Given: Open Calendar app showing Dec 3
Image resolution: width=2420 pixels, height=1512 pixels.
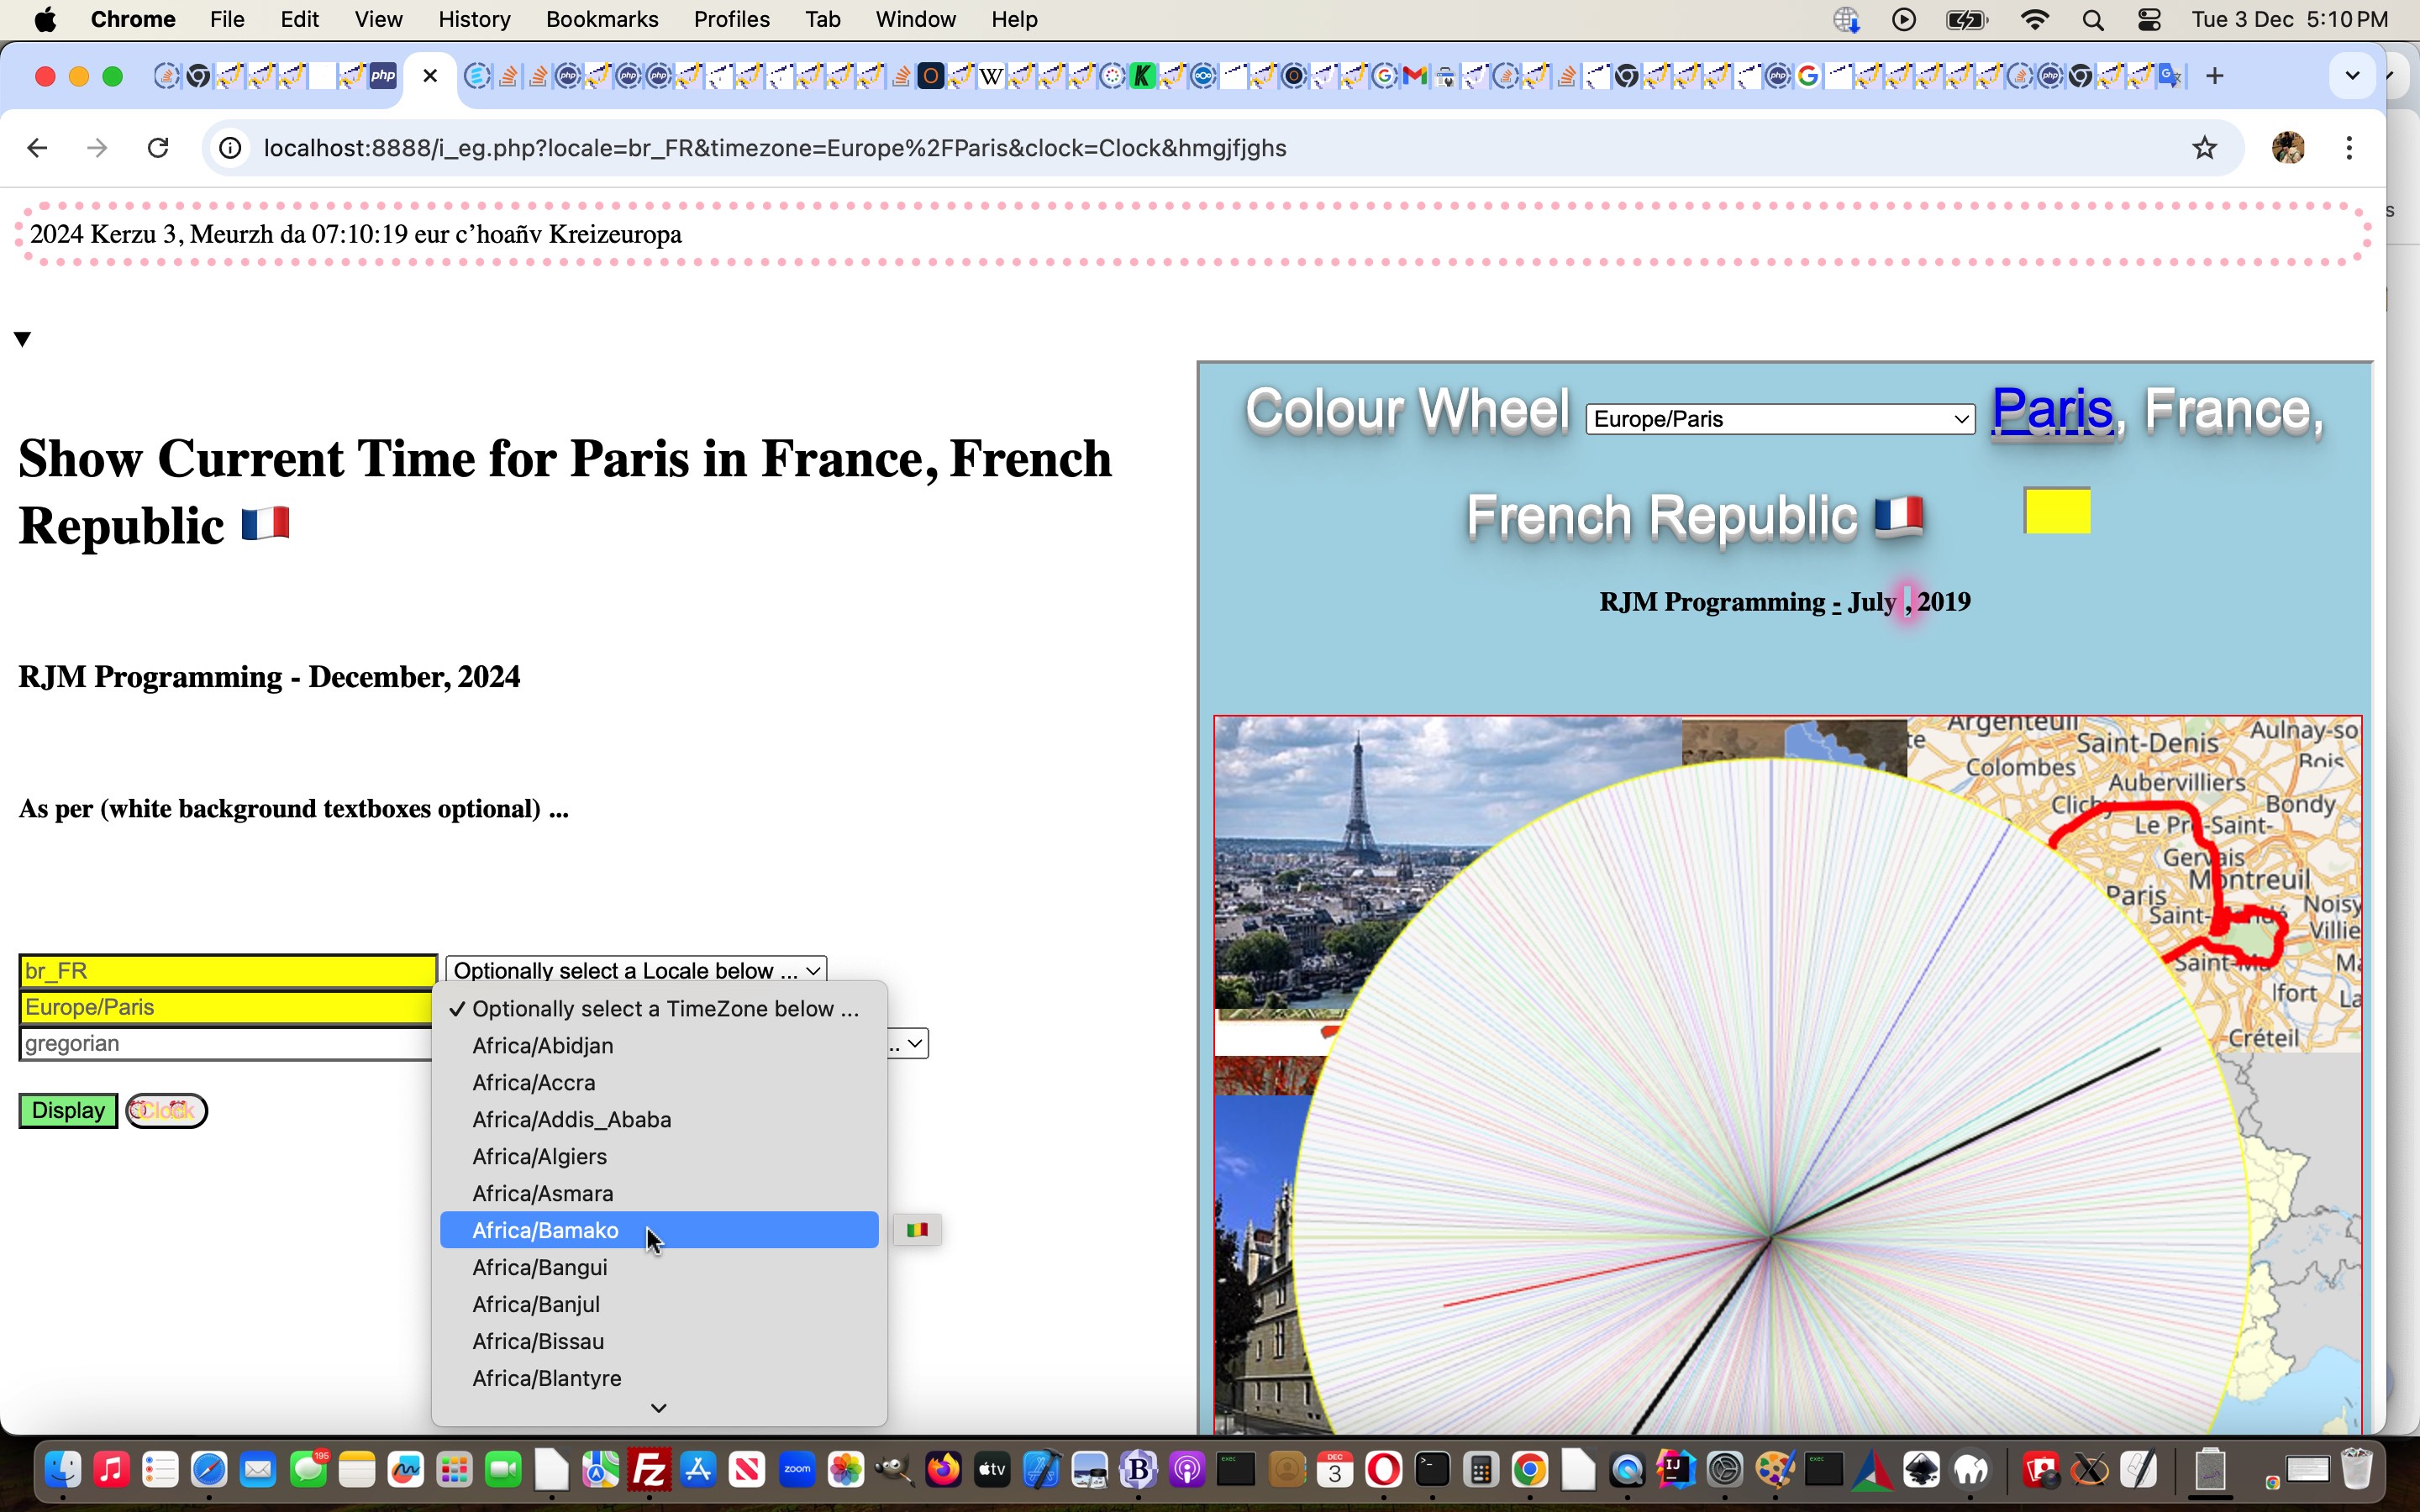Looking at the screenshot, I should [x=1335, y=1470].
